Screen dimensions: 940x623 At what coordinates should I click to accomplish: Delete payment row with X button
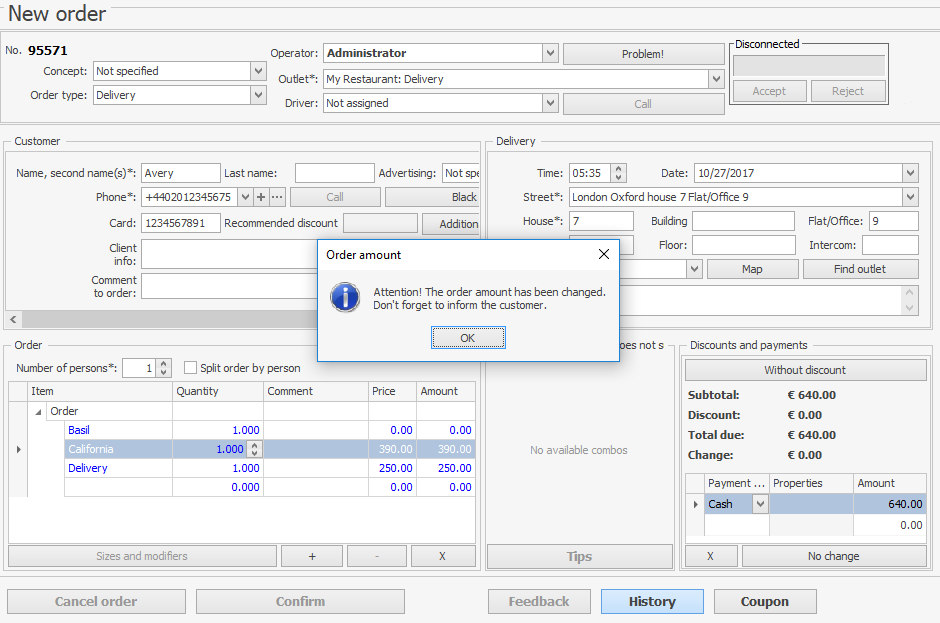pos(709,556)
